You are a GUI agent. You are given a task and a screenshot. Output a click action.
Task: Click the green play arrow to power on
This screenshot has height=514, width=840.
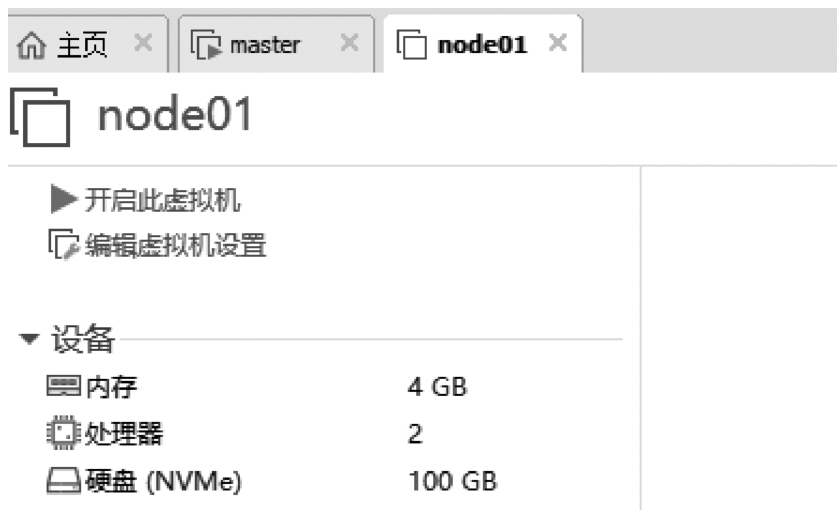[63, 200]
